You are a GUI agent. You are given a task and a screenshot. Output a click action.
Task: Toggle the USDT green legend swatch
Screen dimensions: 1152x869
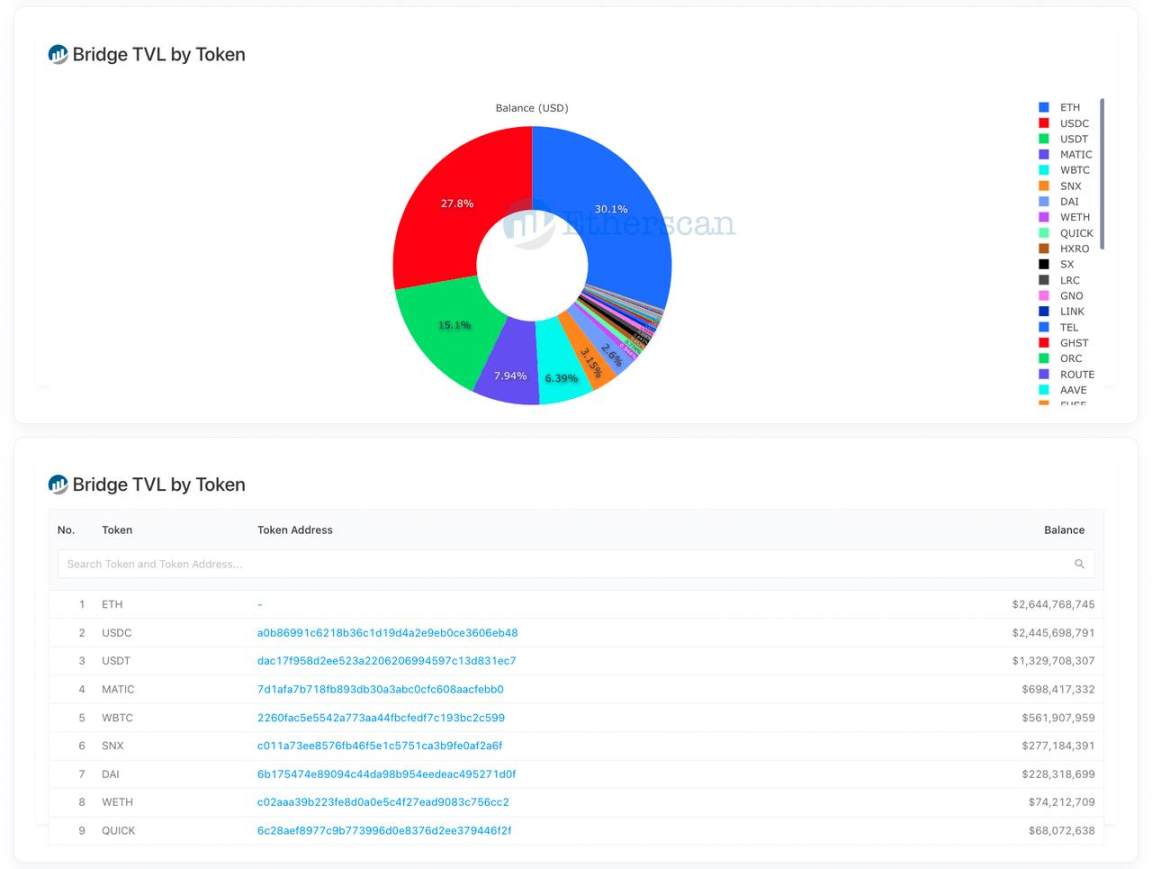[1043, 138]
